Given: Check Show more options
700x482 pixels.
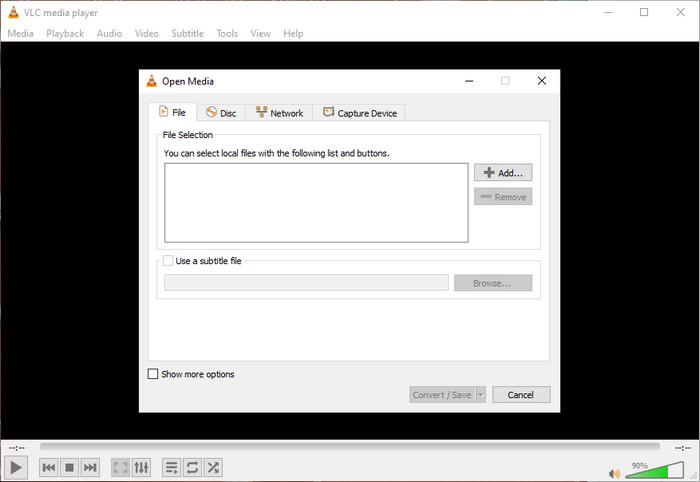Looking at the screenshot, I should 153,374.
